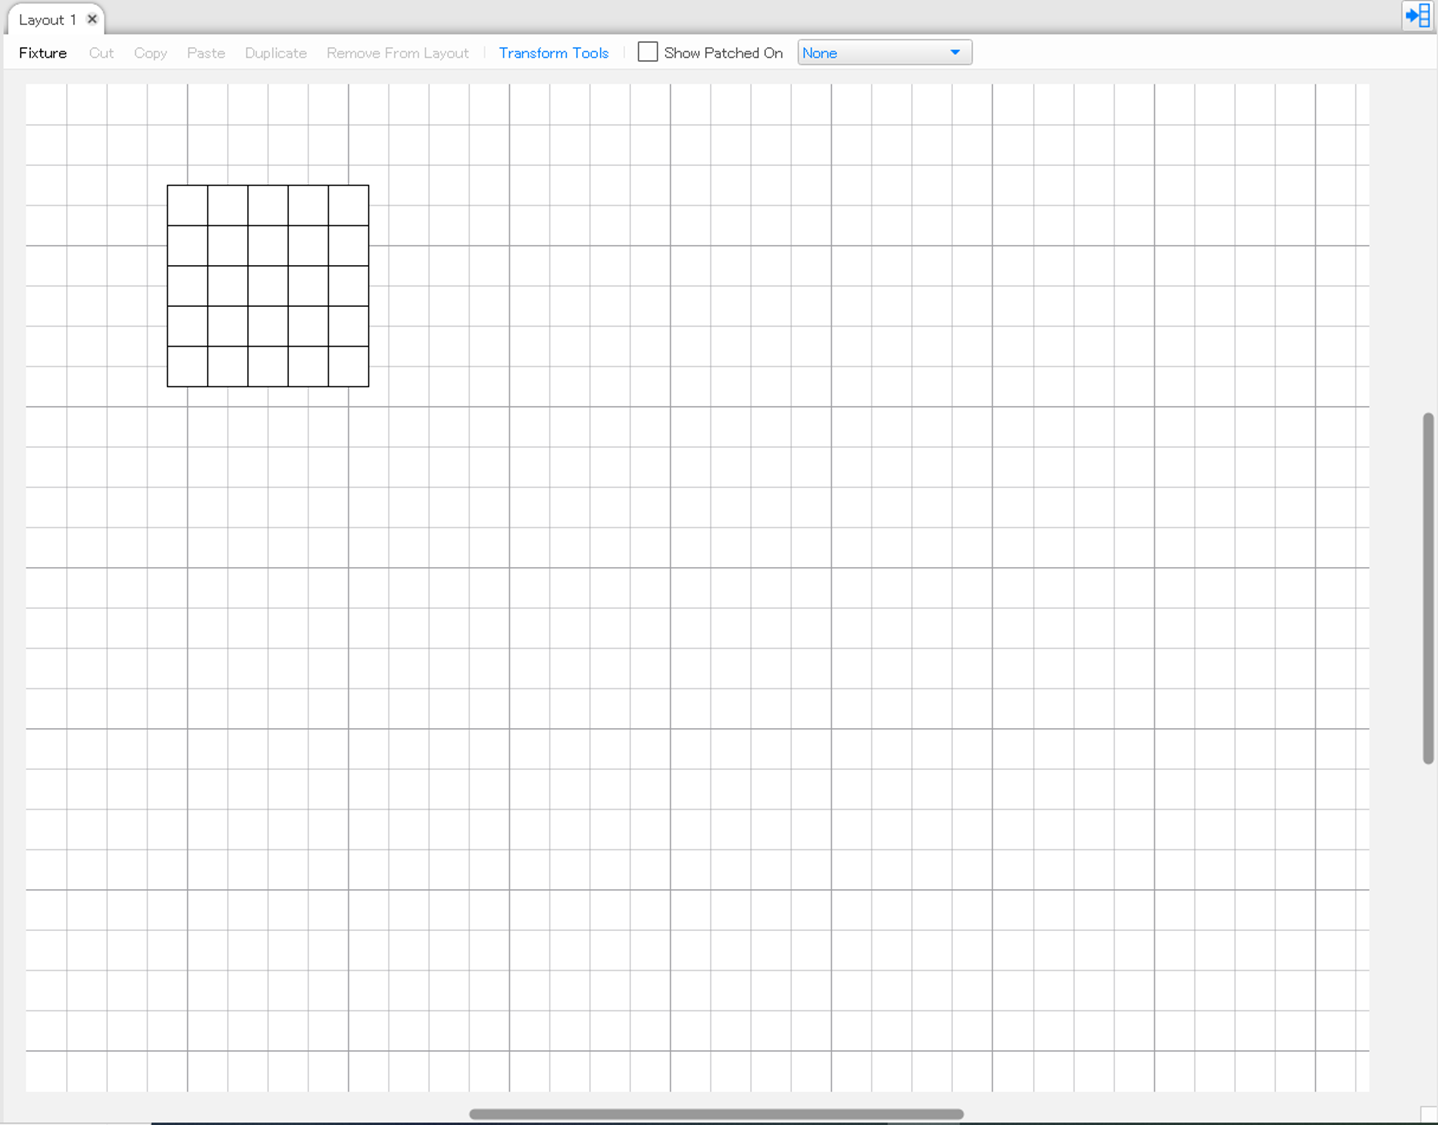Switch to the Layout 1 tab
Viewport: 1438px width, 1125px height.
tap(47, 20)
